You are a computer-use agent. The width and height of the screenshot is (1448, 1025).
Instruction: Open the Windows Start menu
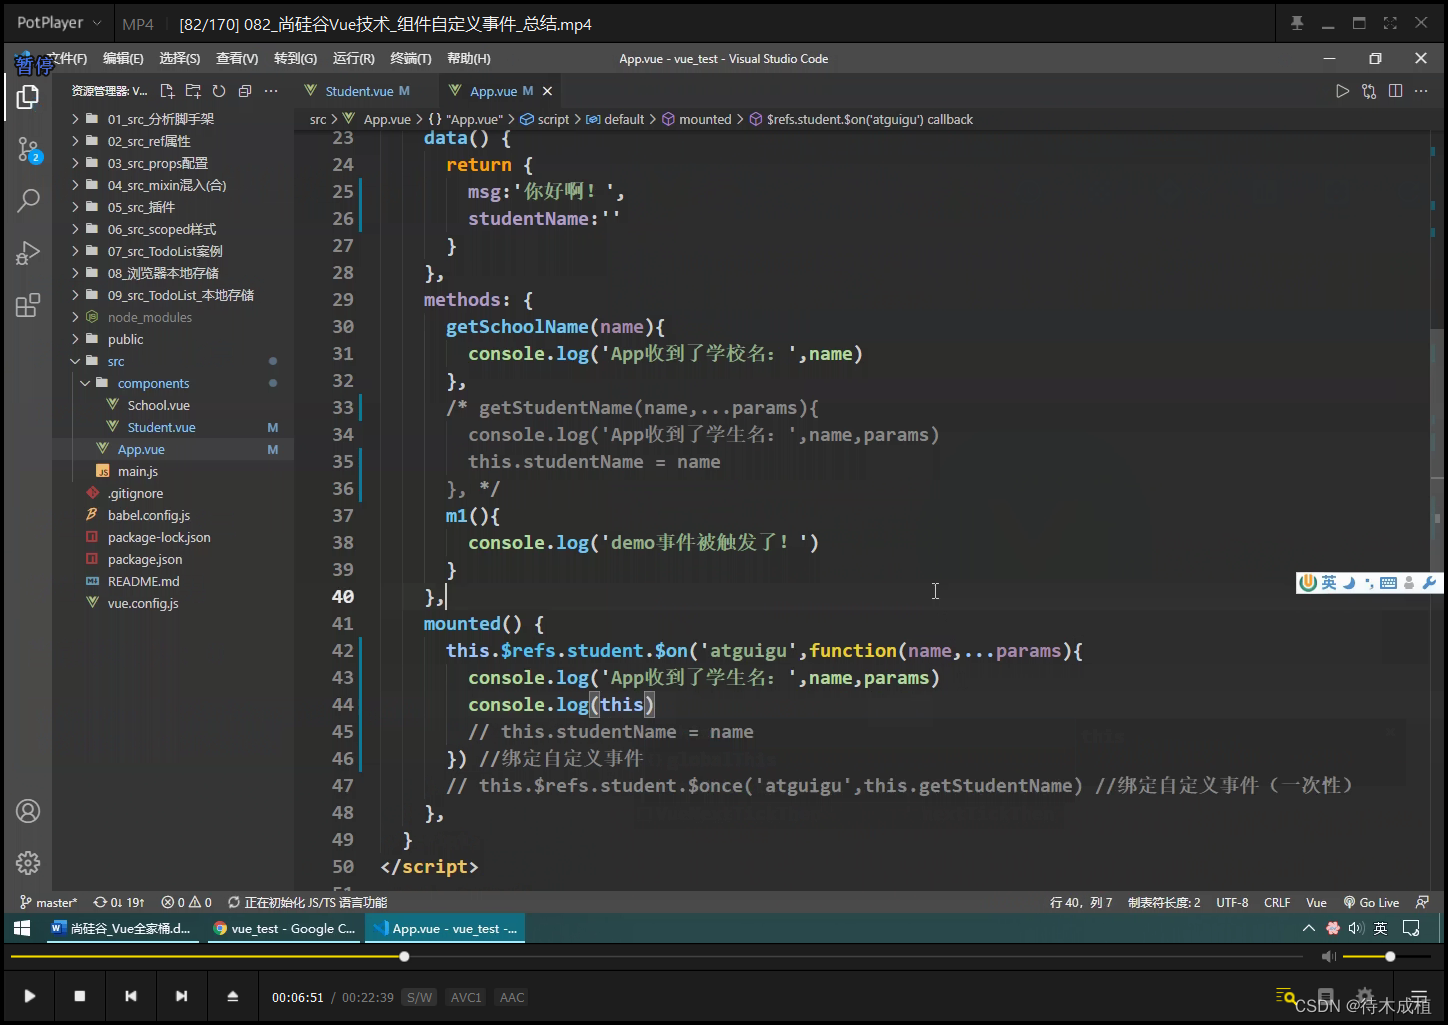tap(22, 928)
